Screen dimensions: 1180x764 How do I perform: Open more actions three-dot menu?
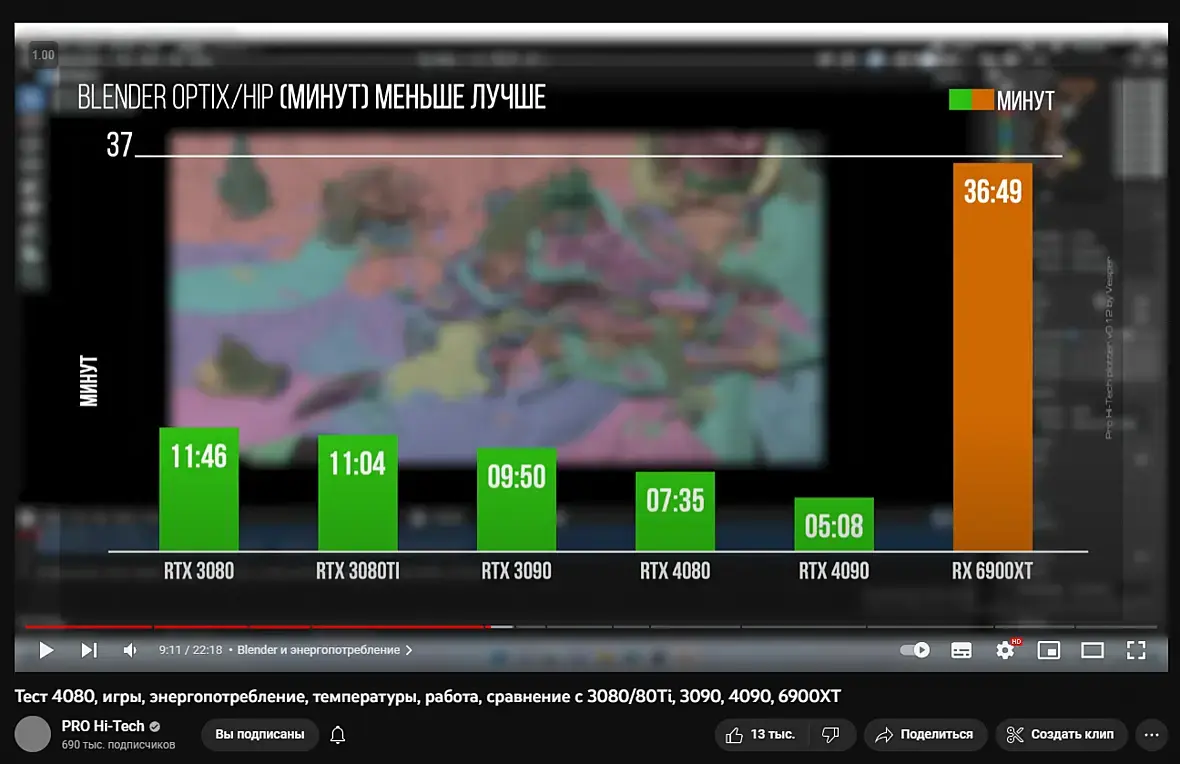(1151, 735)
